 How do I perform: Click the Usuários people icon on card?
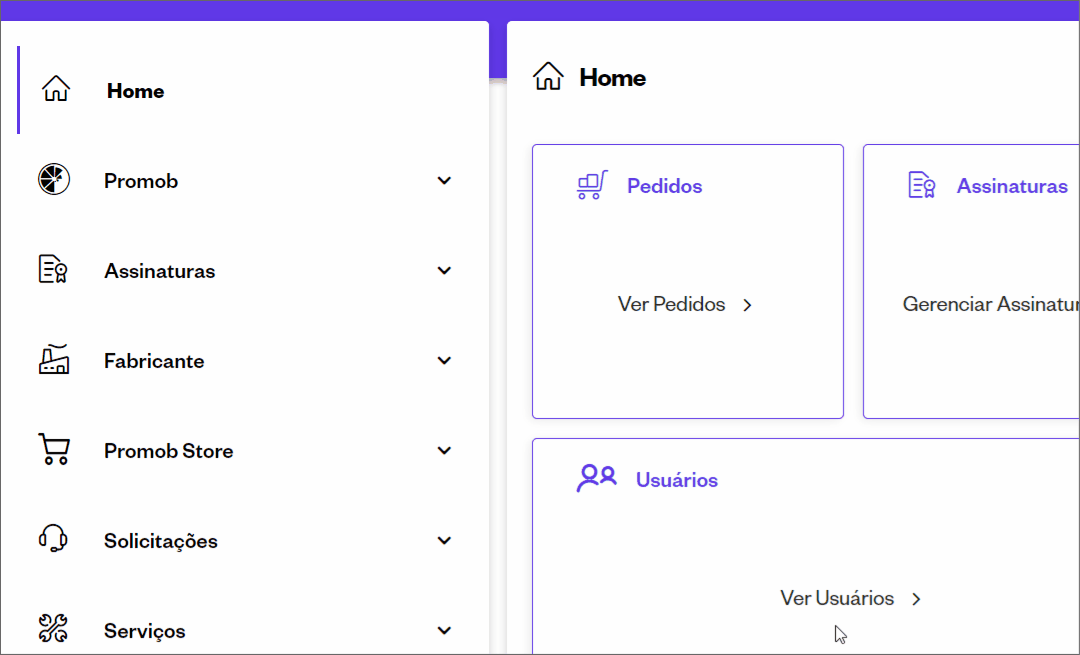(596, 478)
